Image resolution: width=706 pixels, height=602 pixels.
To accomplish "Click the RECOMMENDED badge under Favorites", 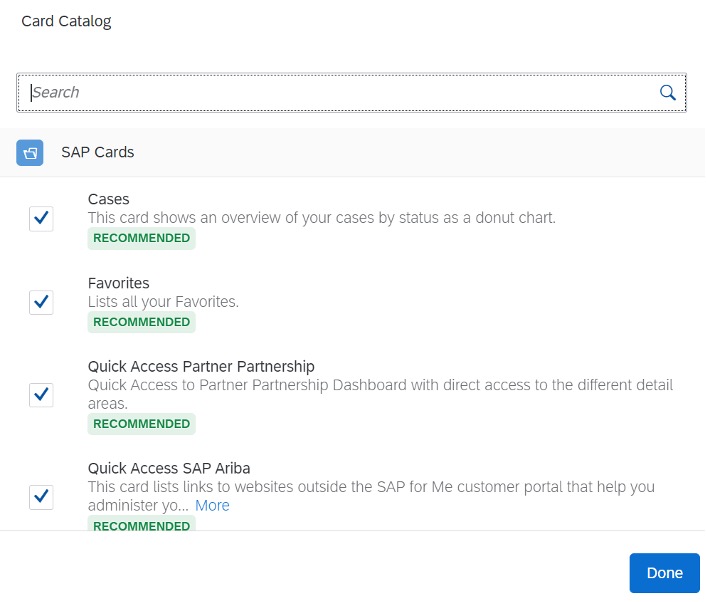I will point(141,322).
